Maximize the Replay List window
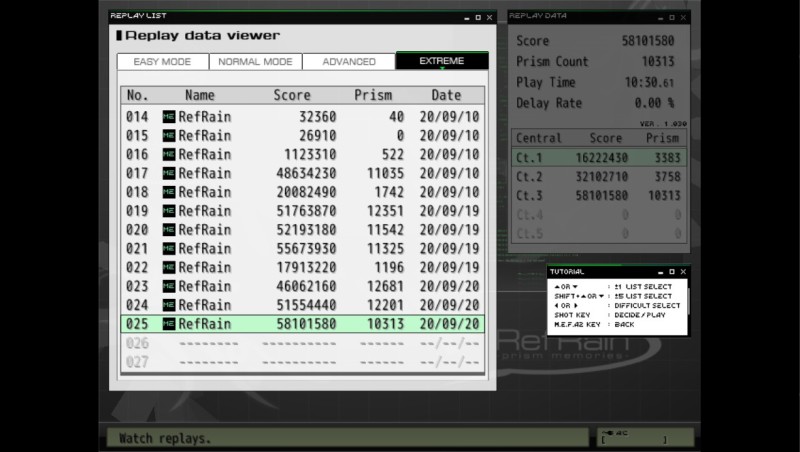This screenshot has height=452, width=800. tap(478, 17)
